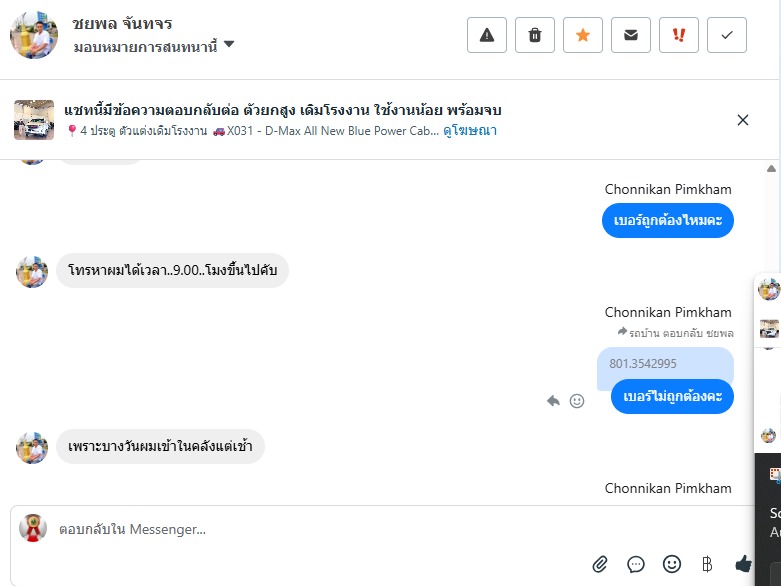Click the warning triangle report button

487,35
